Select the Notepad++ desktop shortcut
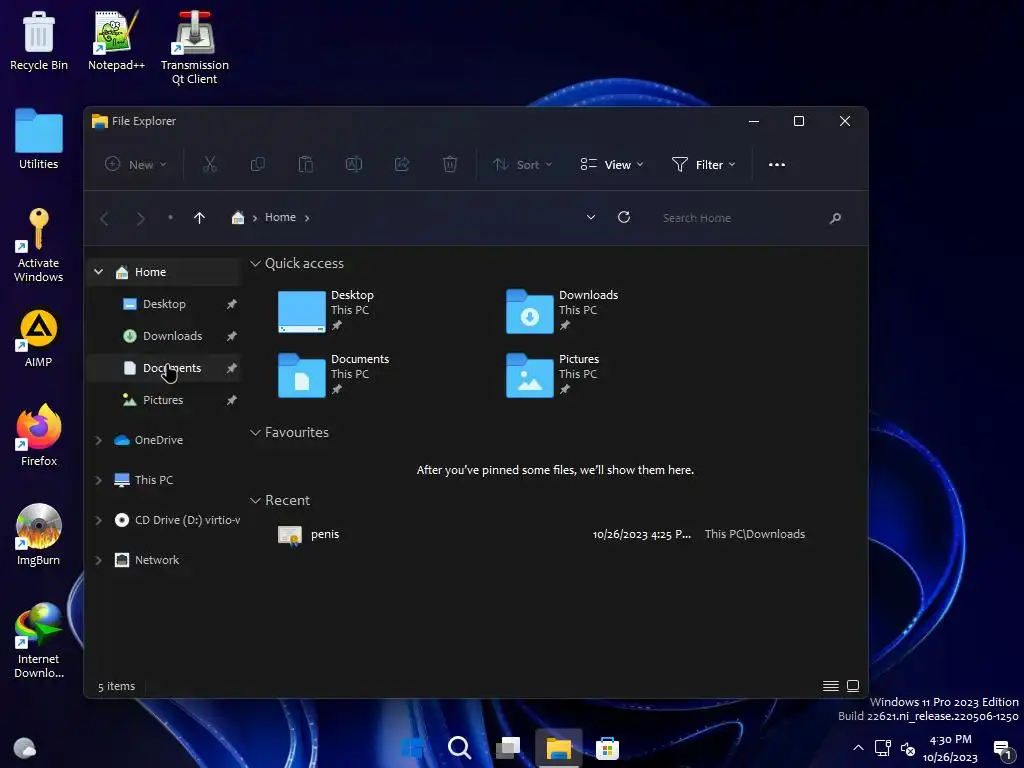This screenshot has width=1024, height=768. click(116, 40)
